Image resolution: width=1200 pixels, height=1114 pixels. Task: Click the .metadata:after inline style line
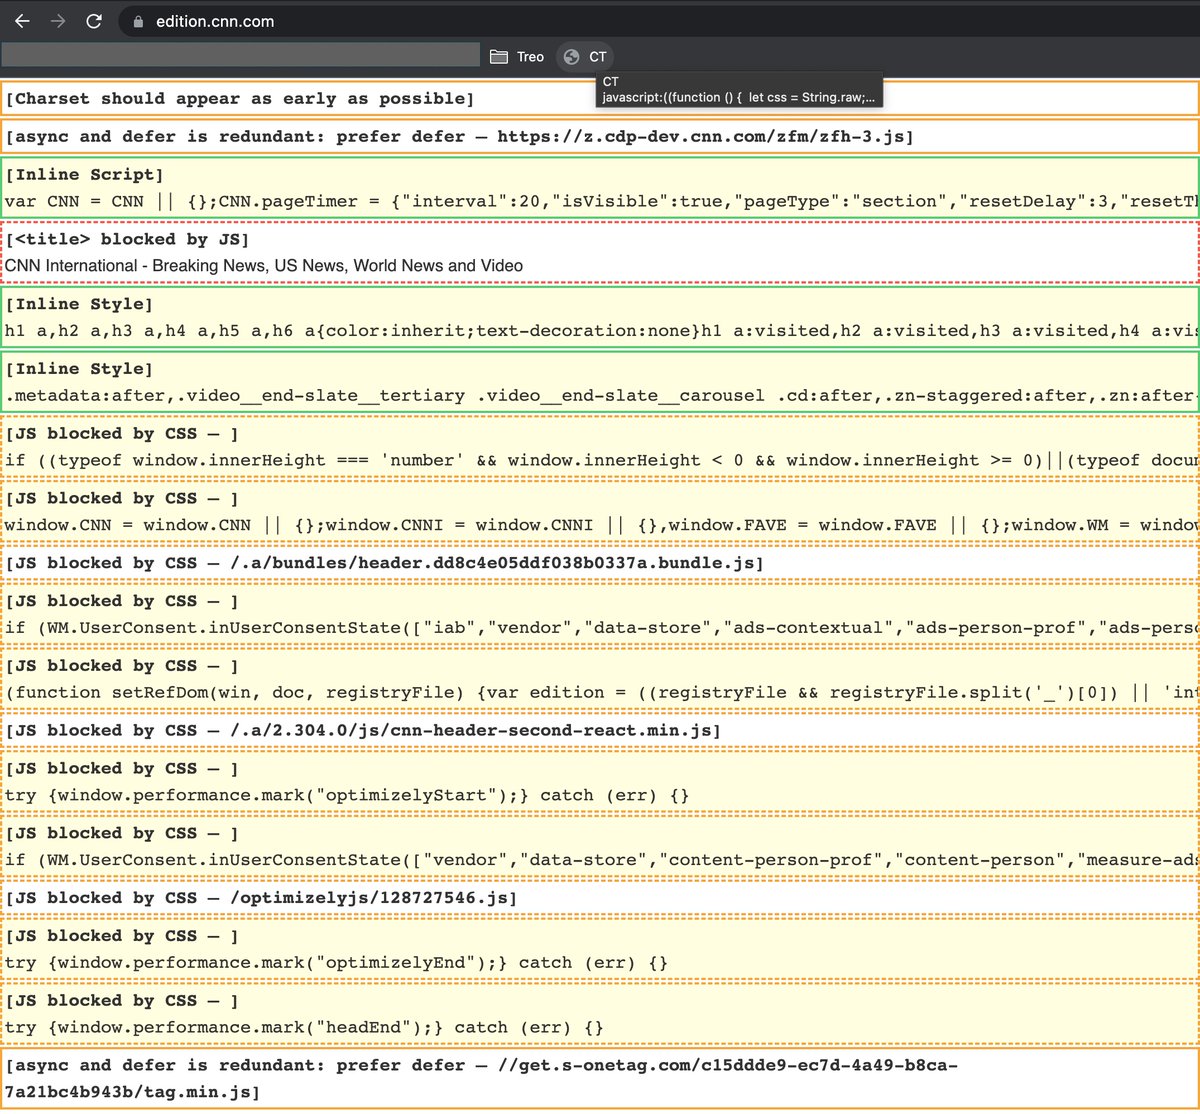click(600, 396)
